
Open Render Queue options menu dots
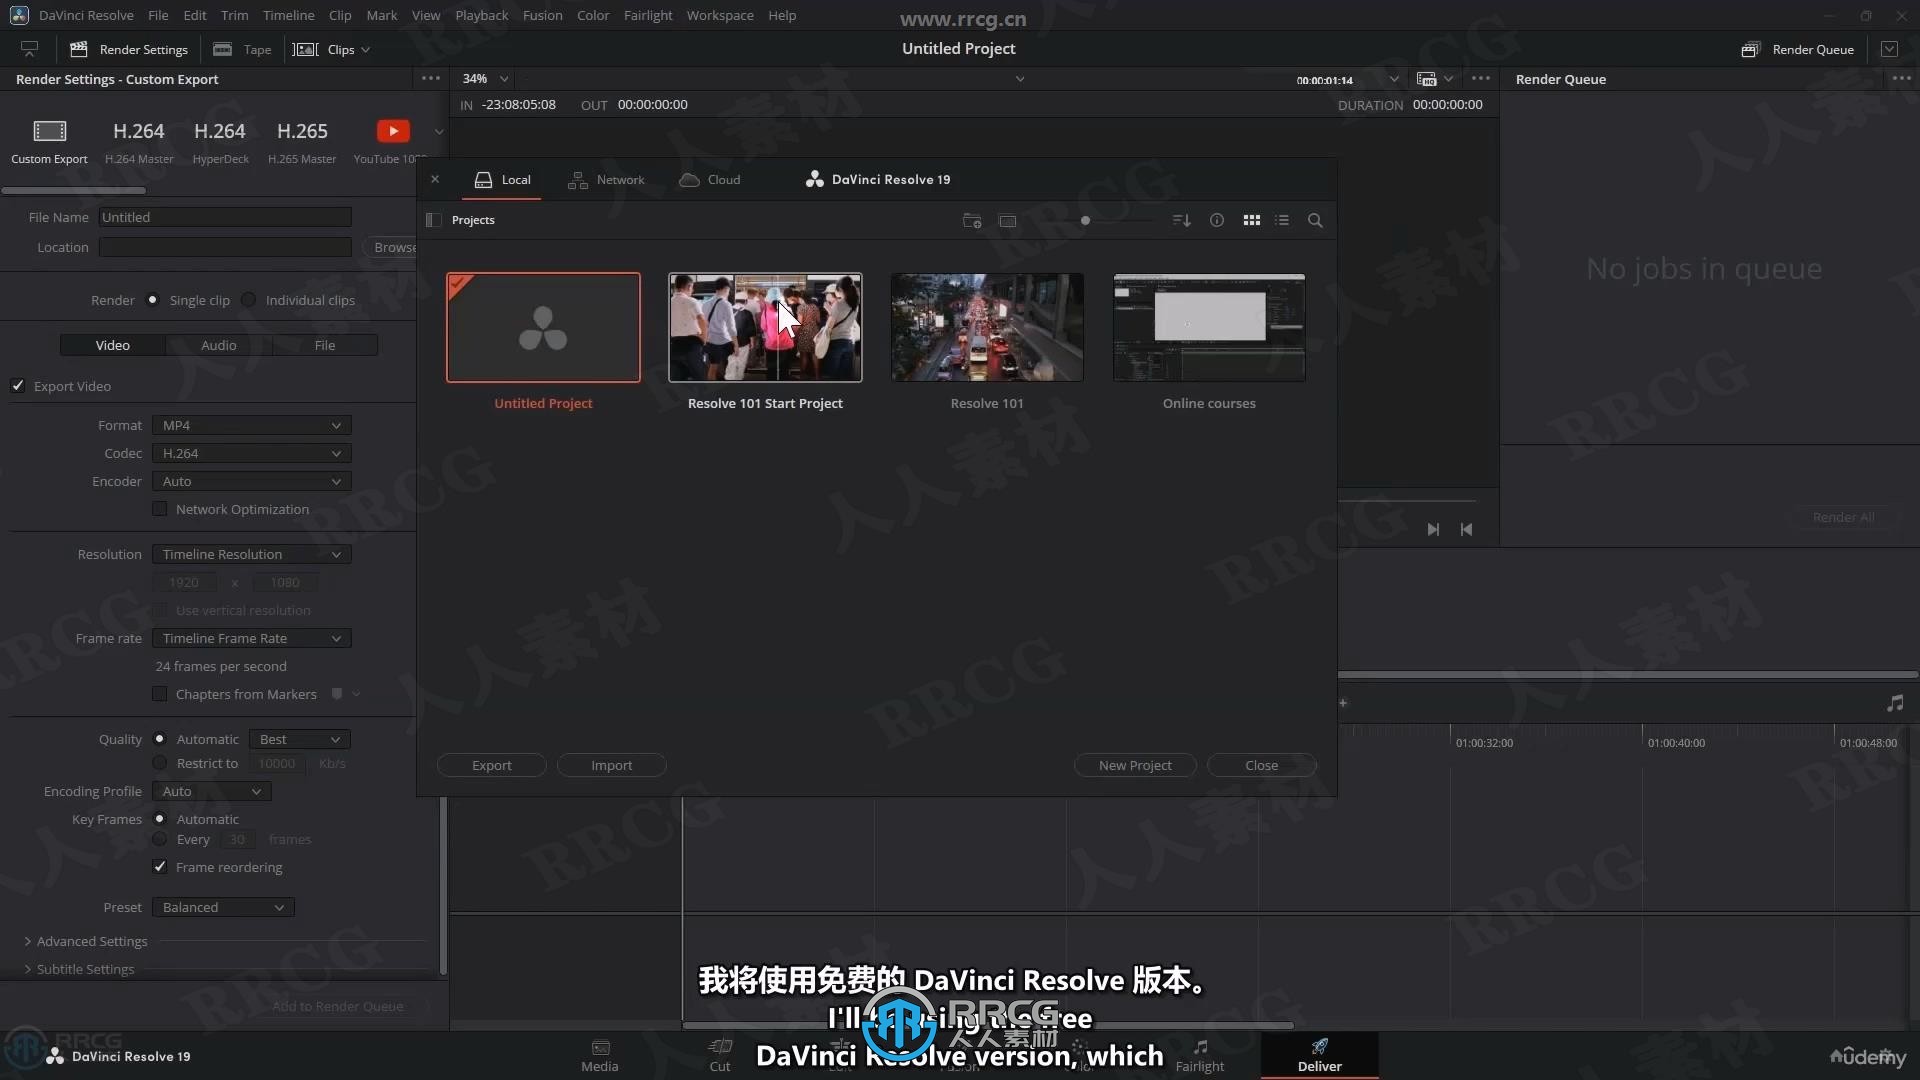1901,78
